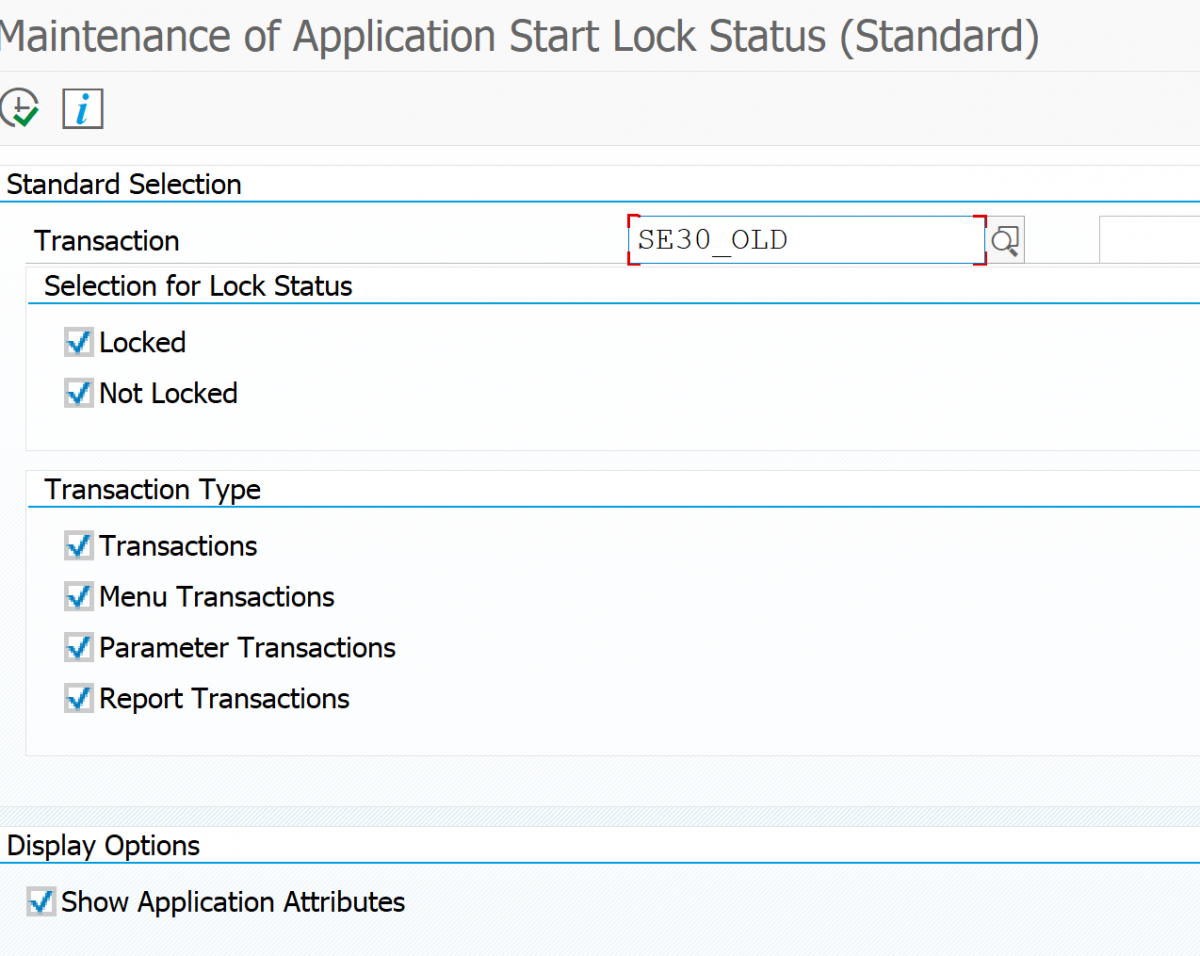Screen dimensions: 1200x956
Task: Select the SE30_OLD text value
Action: [x=713, y=239]
